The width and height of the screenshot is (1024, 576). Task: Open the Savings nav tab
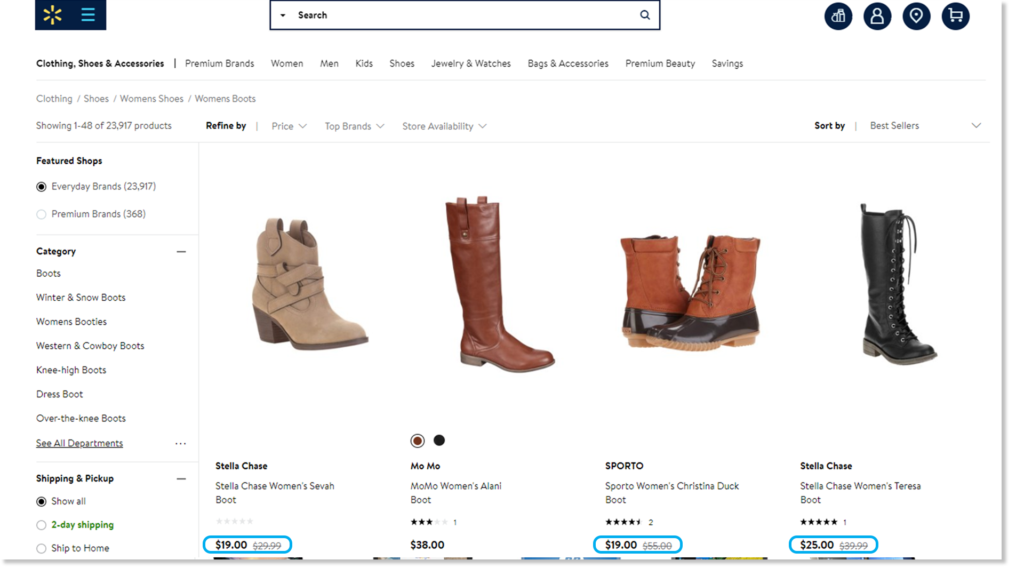[728, 63]
